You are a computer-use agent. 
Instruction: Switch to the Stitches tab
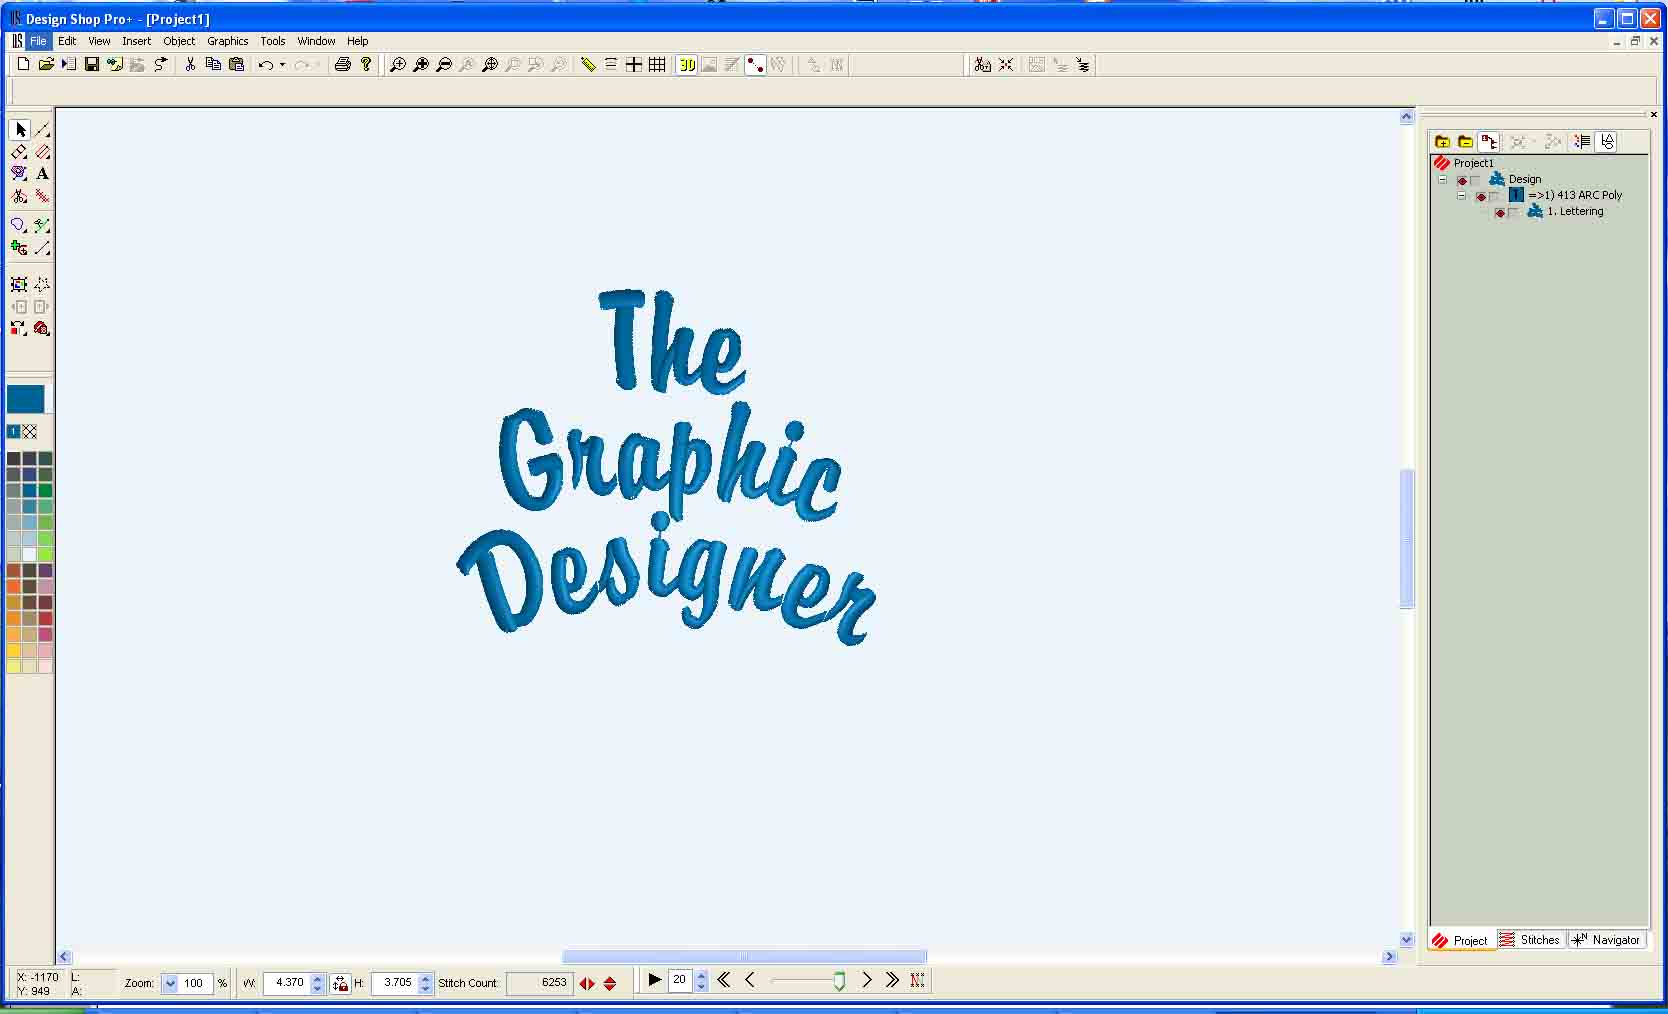pyautogui.click(x=1530, y=940)
